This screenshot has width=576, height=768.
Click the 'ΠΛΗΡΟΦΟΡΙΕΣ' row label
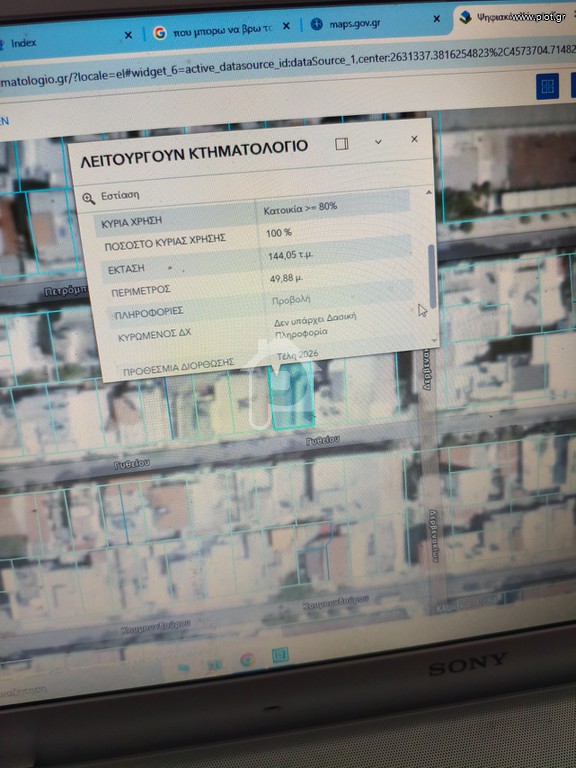coord(148,312)
